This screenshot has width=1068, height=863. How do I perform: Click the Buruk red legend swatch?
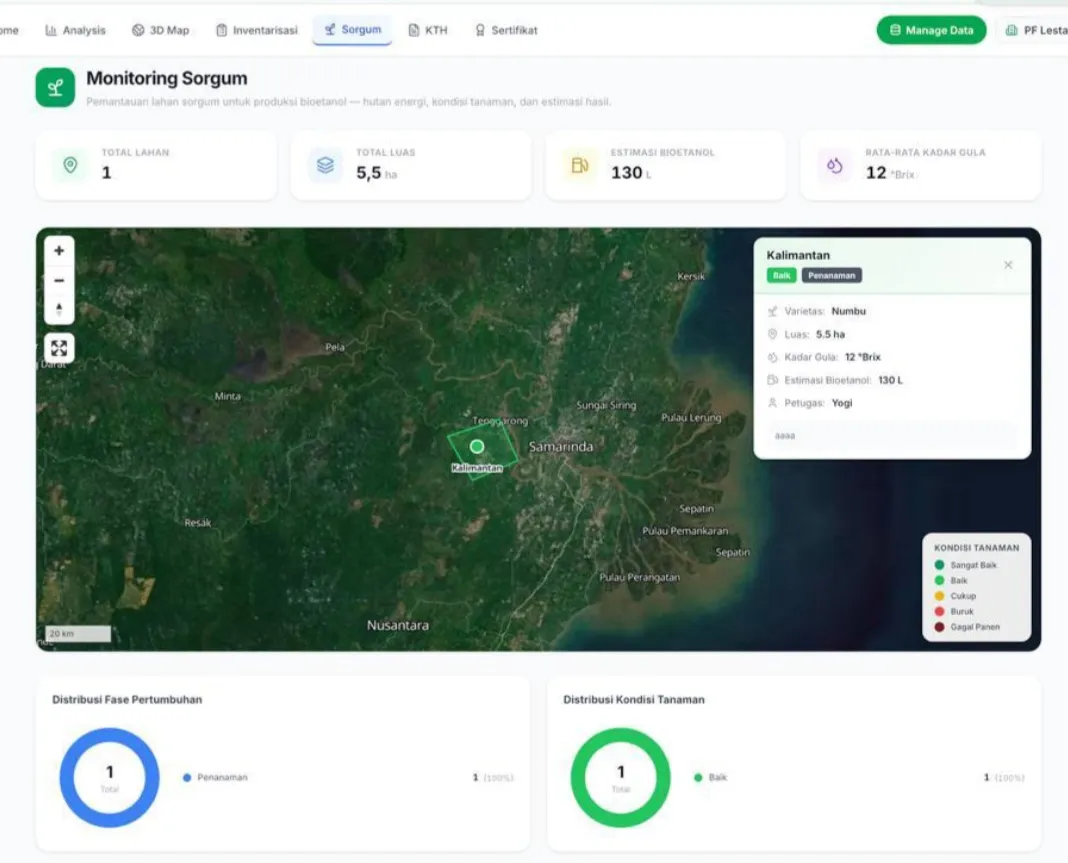(939, 612)
